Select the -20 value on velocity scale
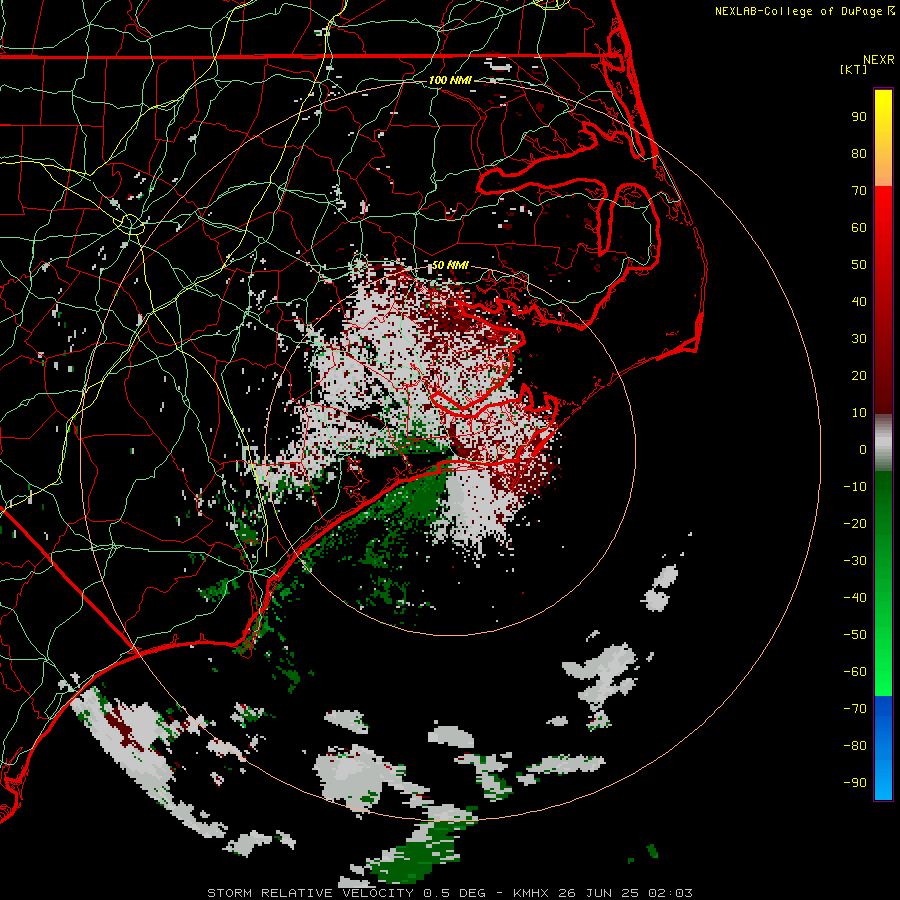Viewport: 900px width, 900px height. coord(855,523)
